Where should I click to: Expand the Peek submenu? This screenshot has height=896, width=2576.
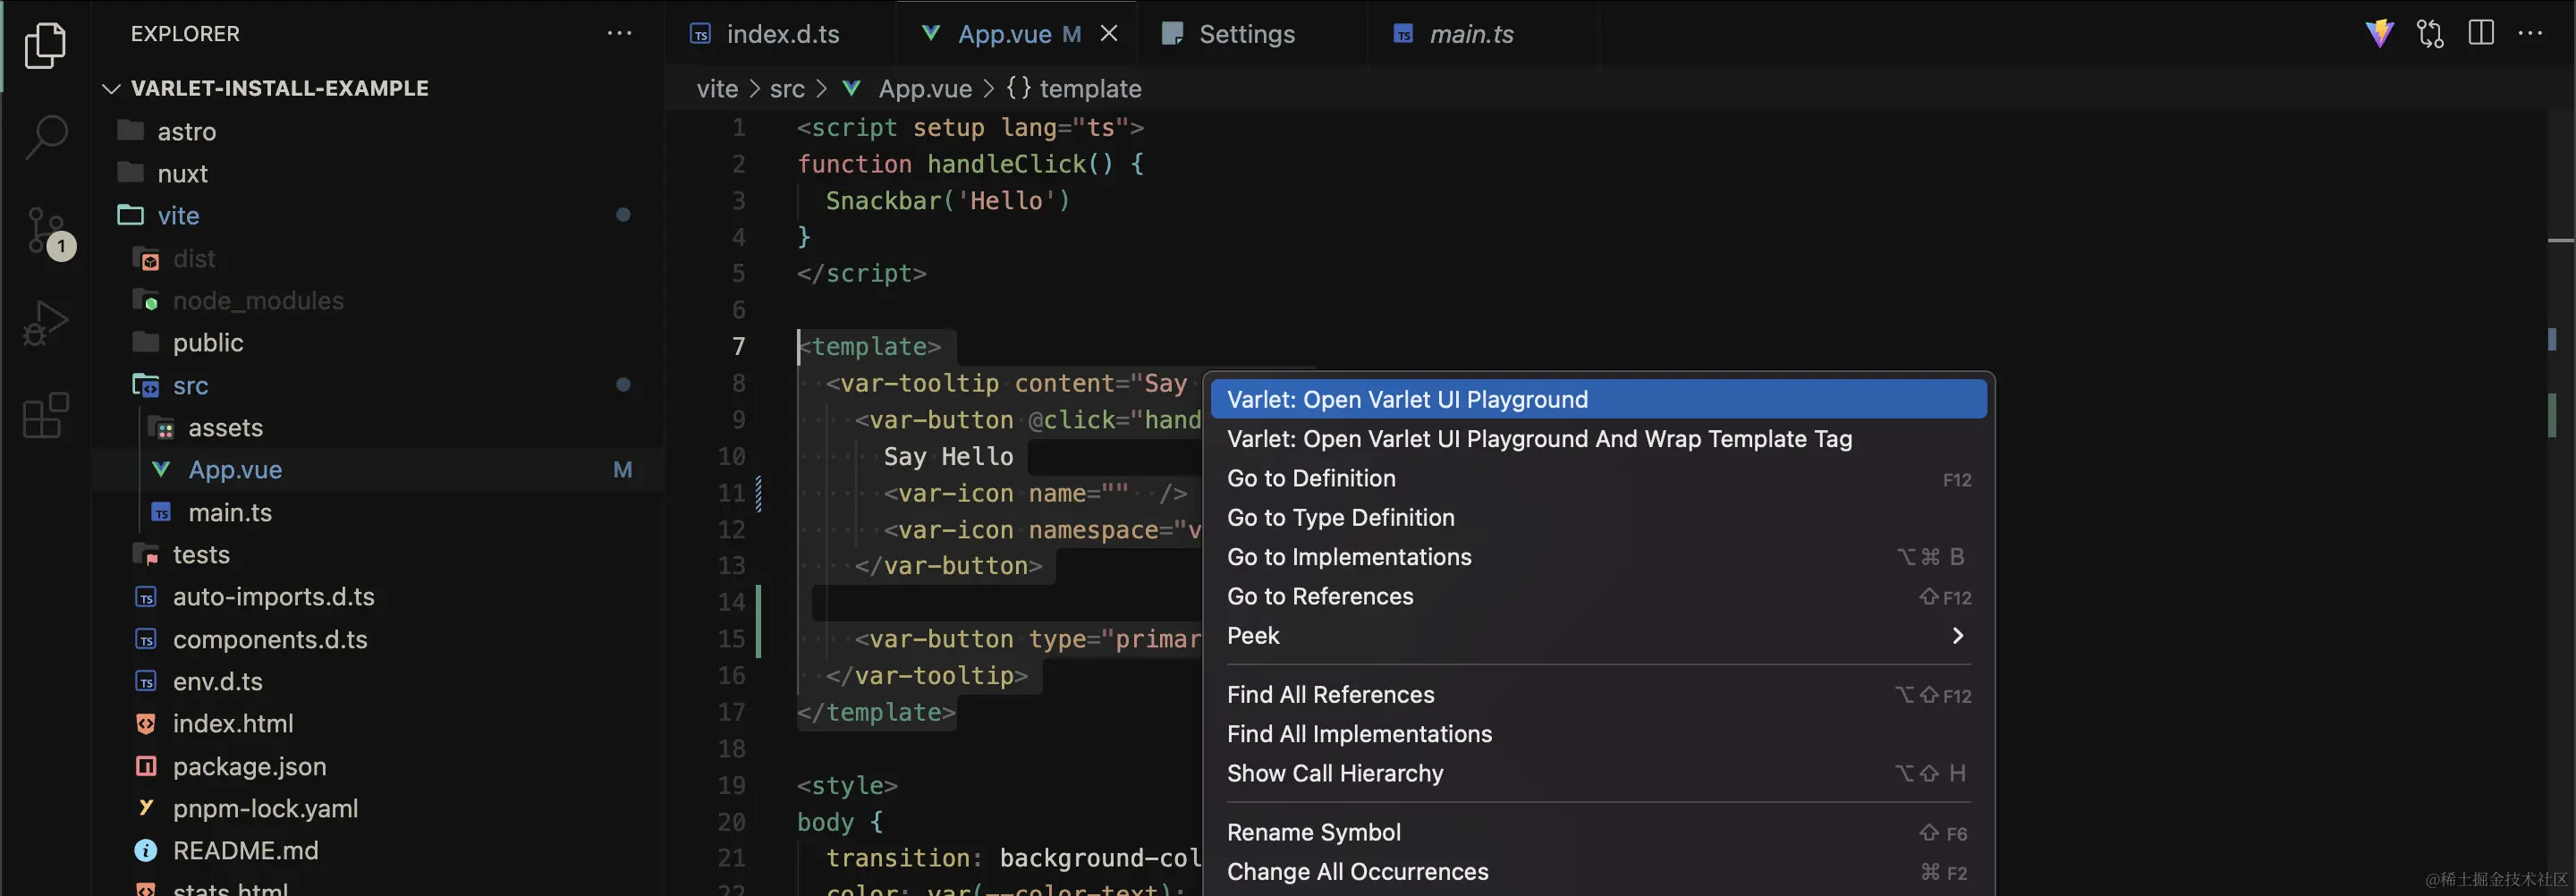point(1598,635)
